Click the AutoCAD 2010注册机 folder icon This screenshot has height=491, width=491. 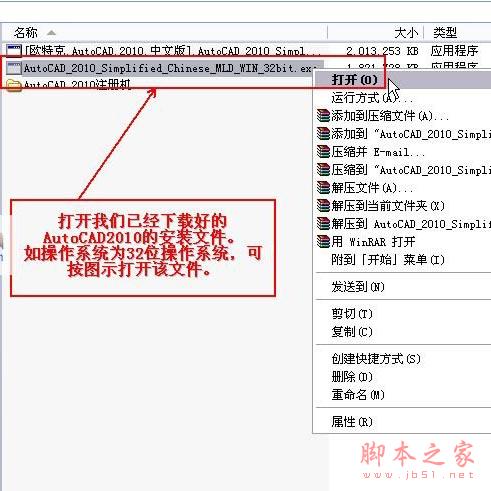coord(14,85)
